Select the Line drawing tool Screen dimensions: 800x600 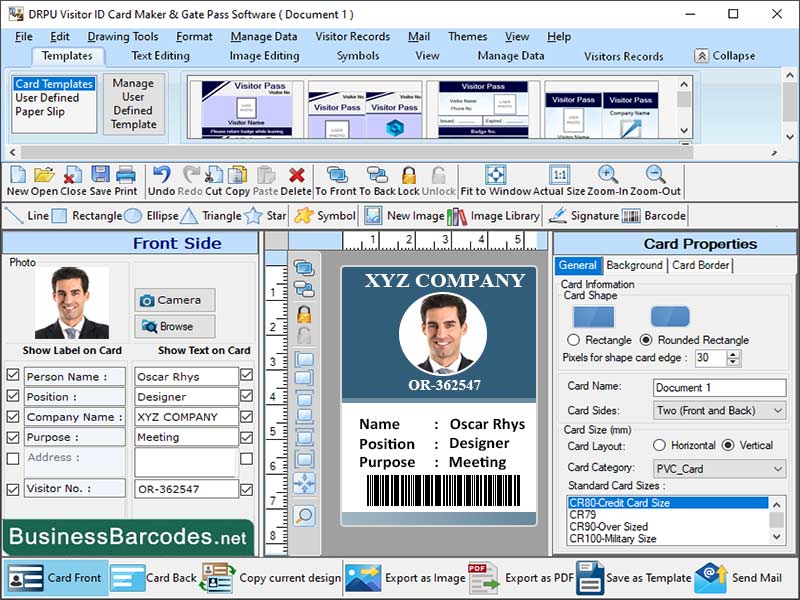pyautogui.click(x=24, y=215)
